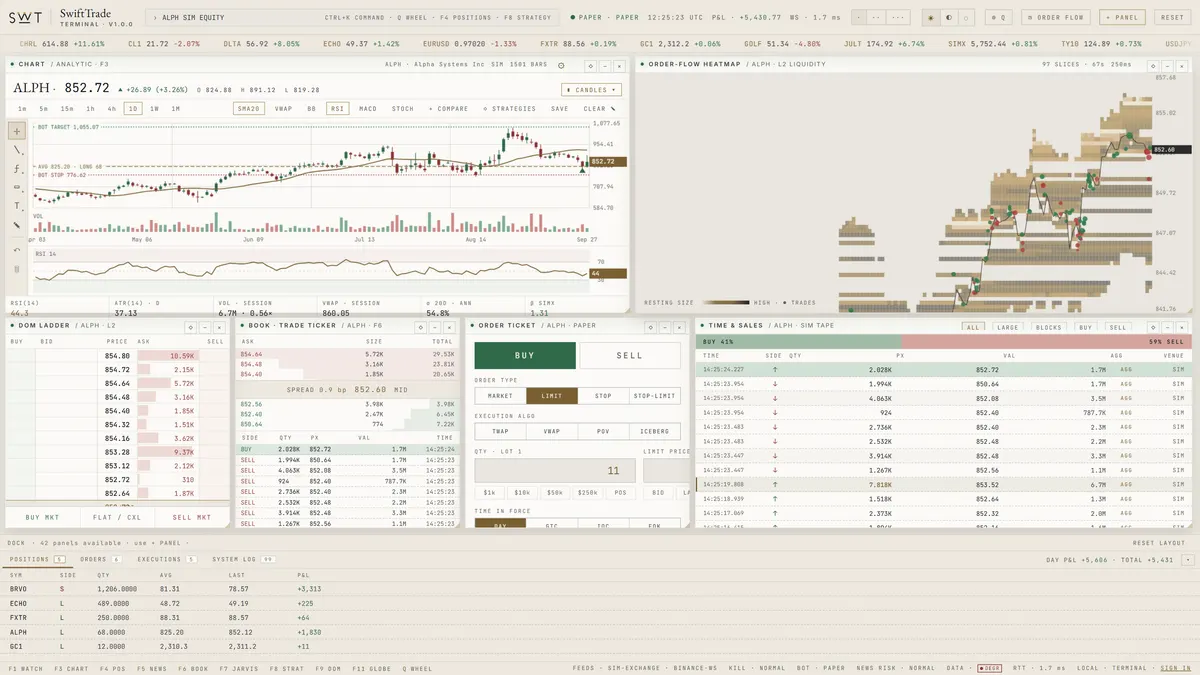The image size is (1200, 675).
Task: Pop out the Order-Flow Heatmap panel
Action: click(x=1153, y=65)
